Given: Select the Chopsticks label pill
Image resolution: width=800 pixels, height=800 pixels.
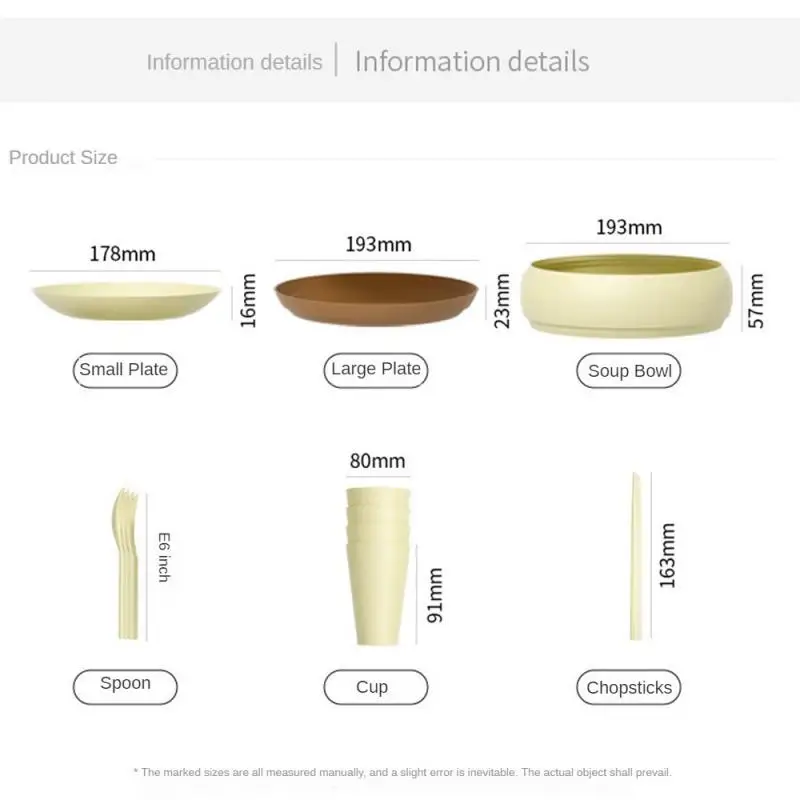Looking at the screenshot, I should (629, 687).
